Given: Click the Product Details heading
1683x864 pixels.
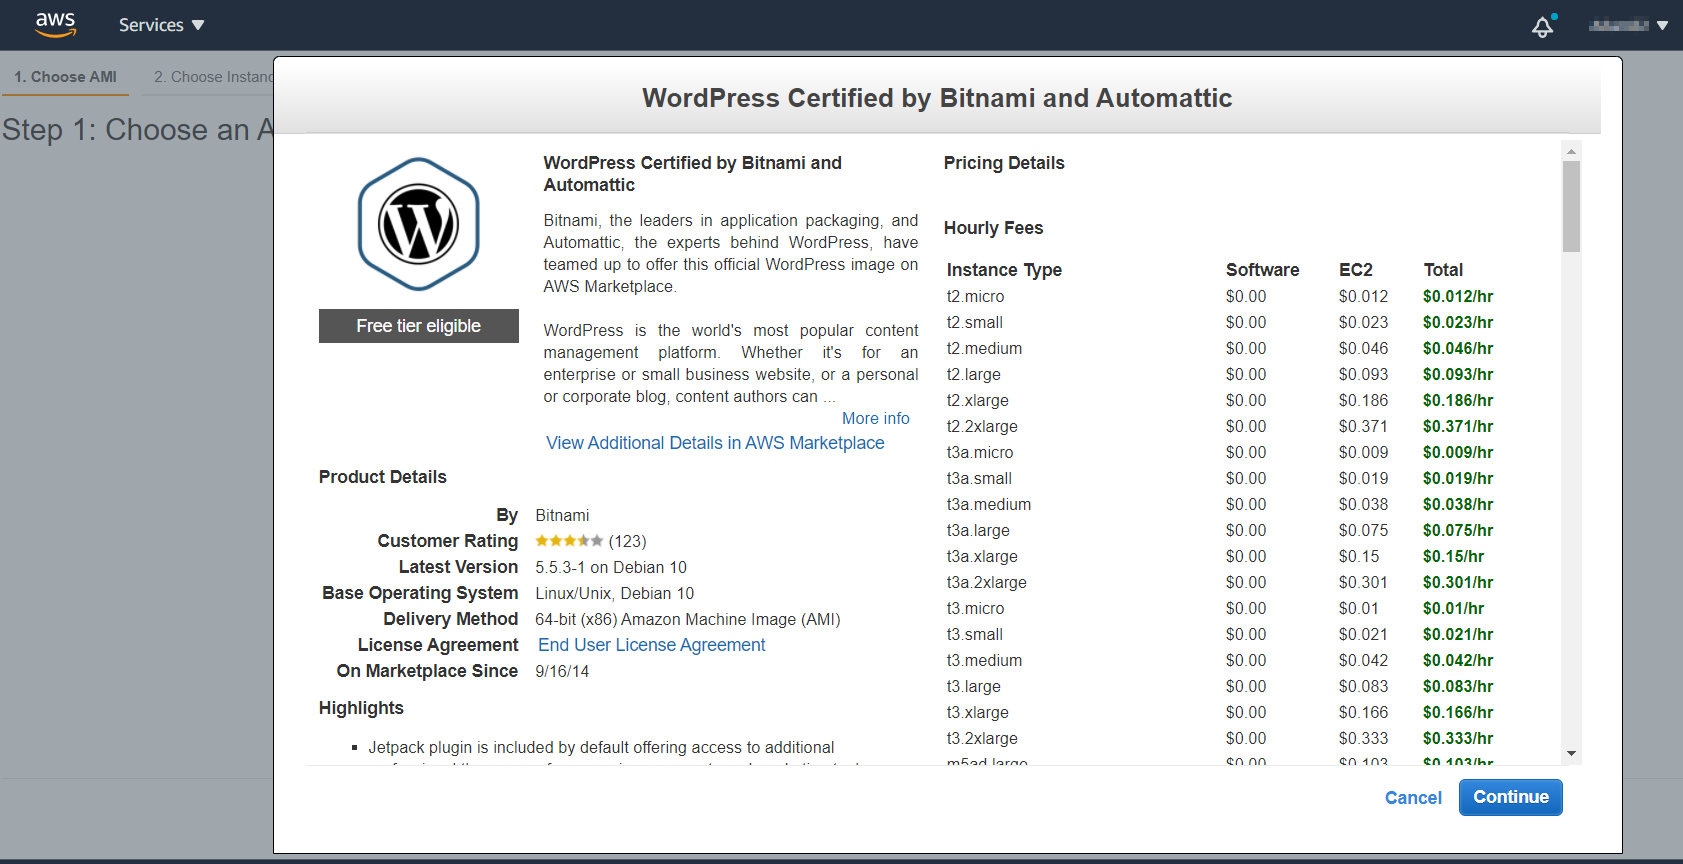Looking at the screenshot, I should click(382, 477).
